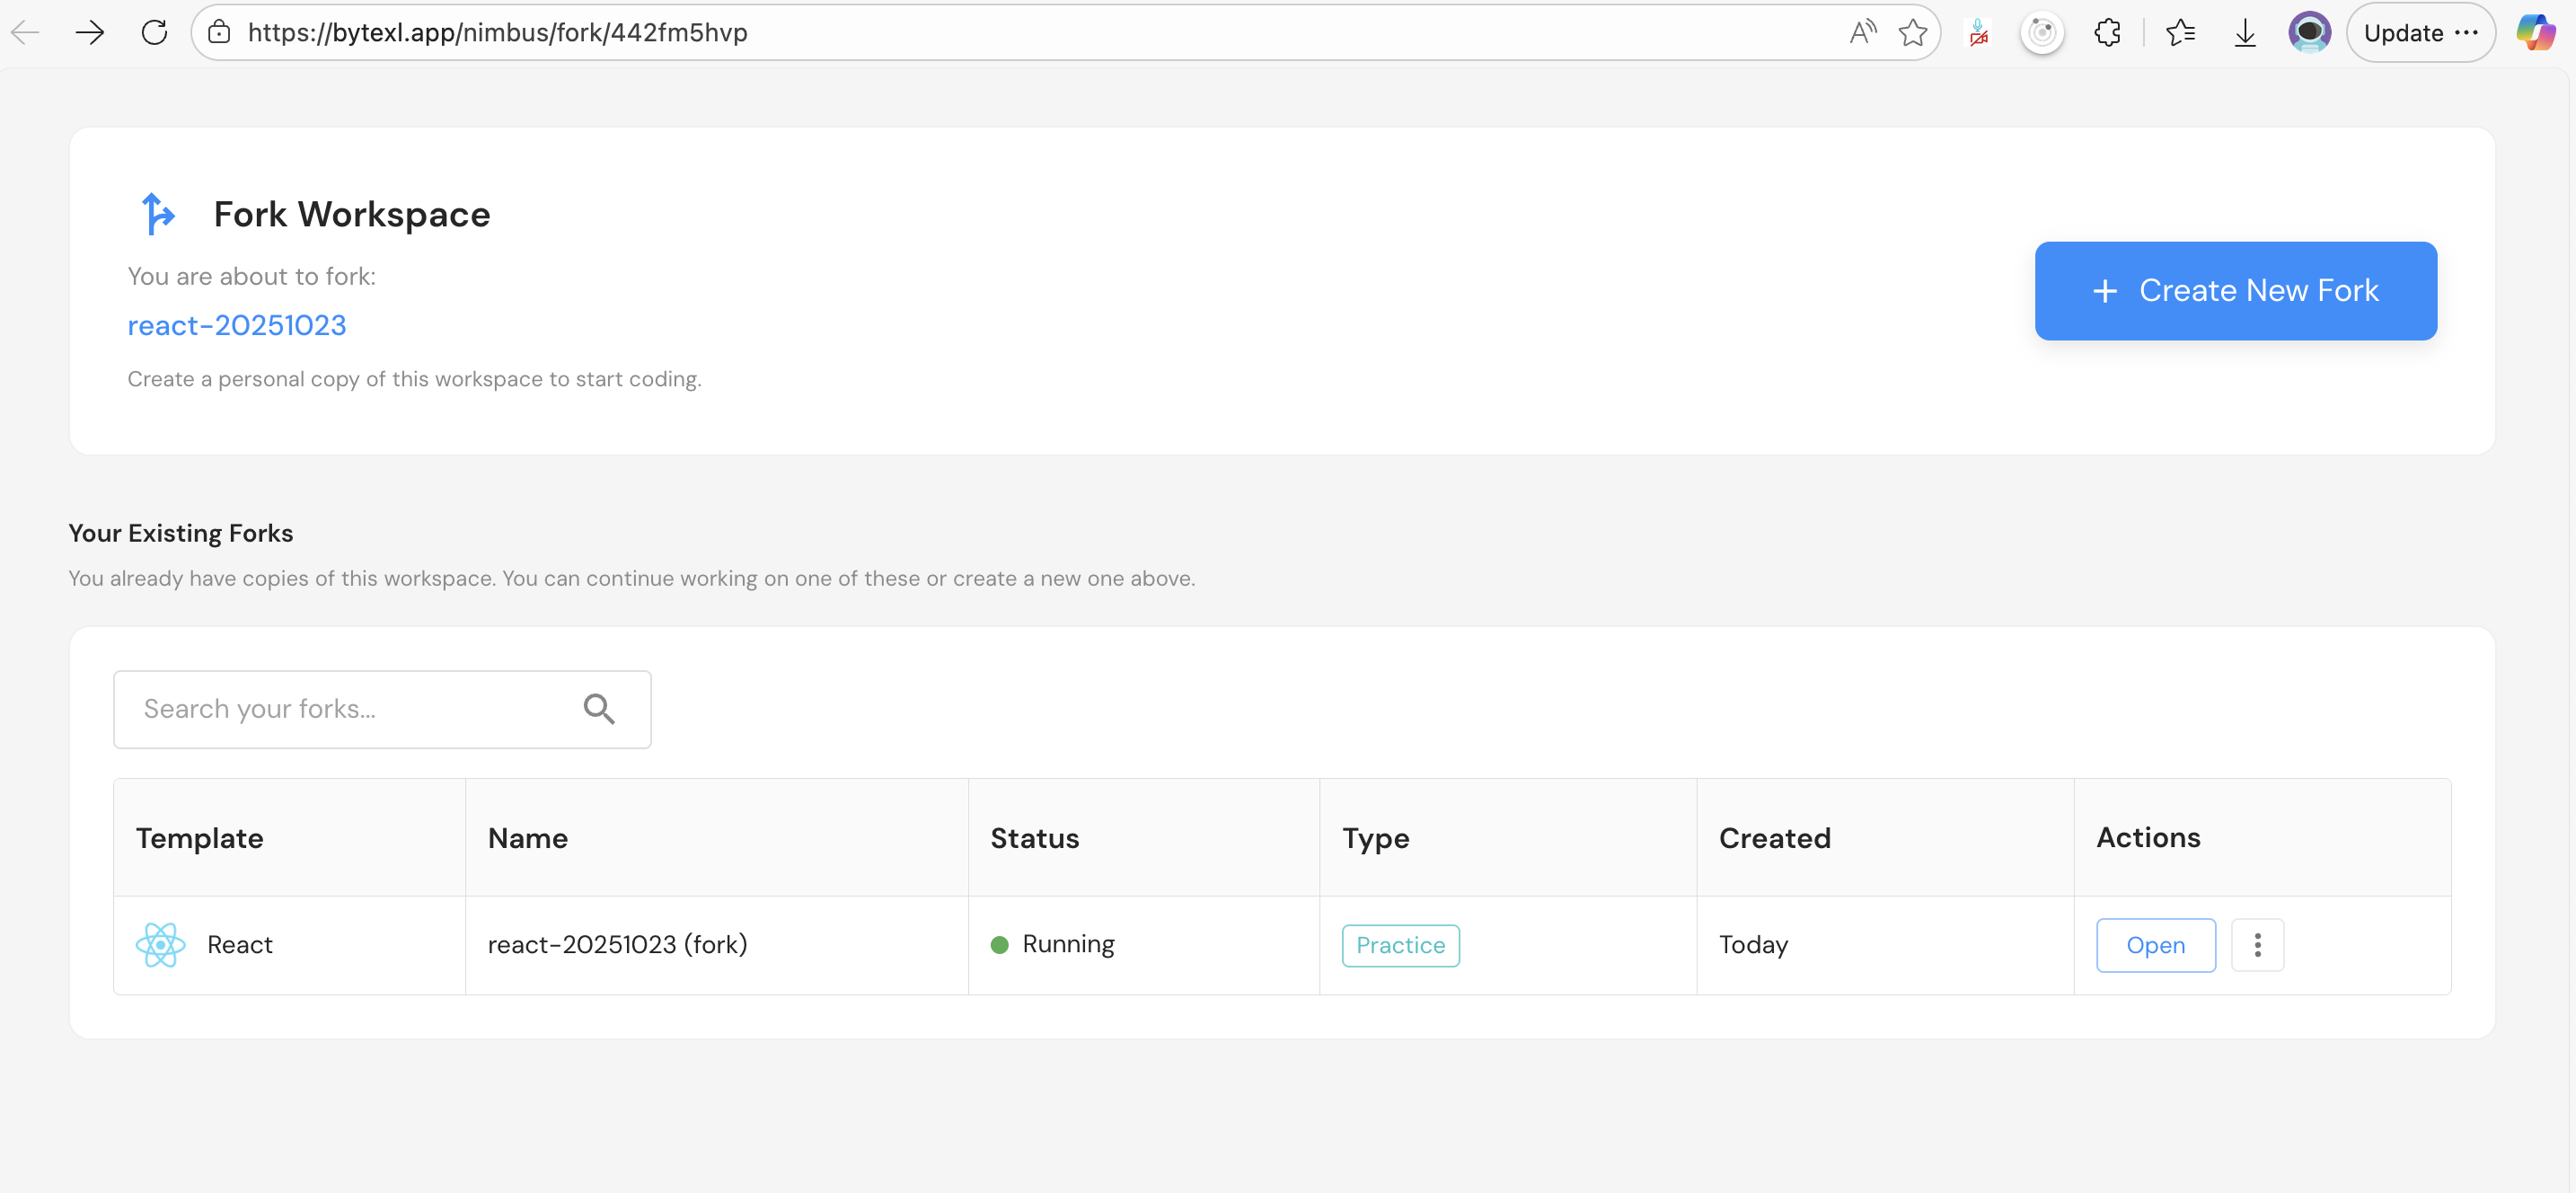Follow the react-20251023 link

[237, 325]
